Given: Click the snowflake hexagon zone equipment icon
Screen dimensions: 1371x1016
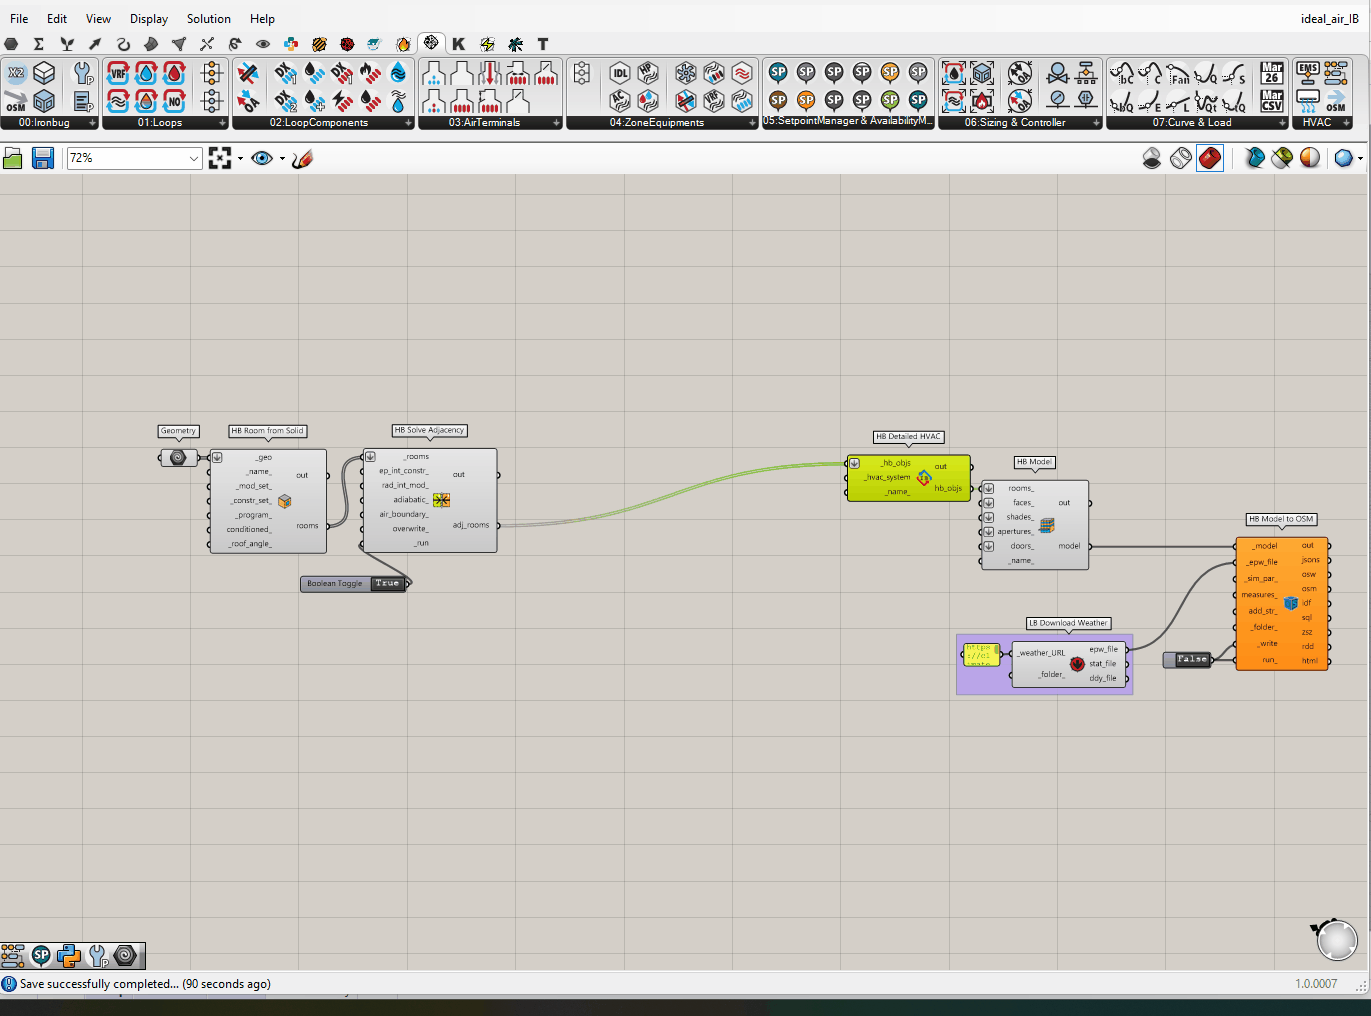Looking at the screenshot, I should pos(686,73).
